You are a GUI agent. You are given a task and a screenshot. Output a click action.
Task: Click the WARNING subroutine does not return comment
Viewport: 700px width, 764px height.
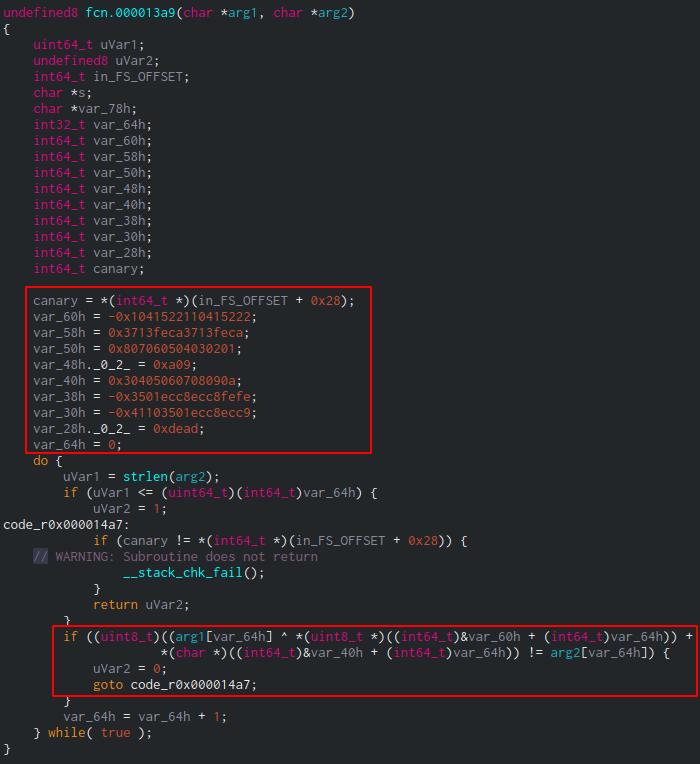(186, 557)
